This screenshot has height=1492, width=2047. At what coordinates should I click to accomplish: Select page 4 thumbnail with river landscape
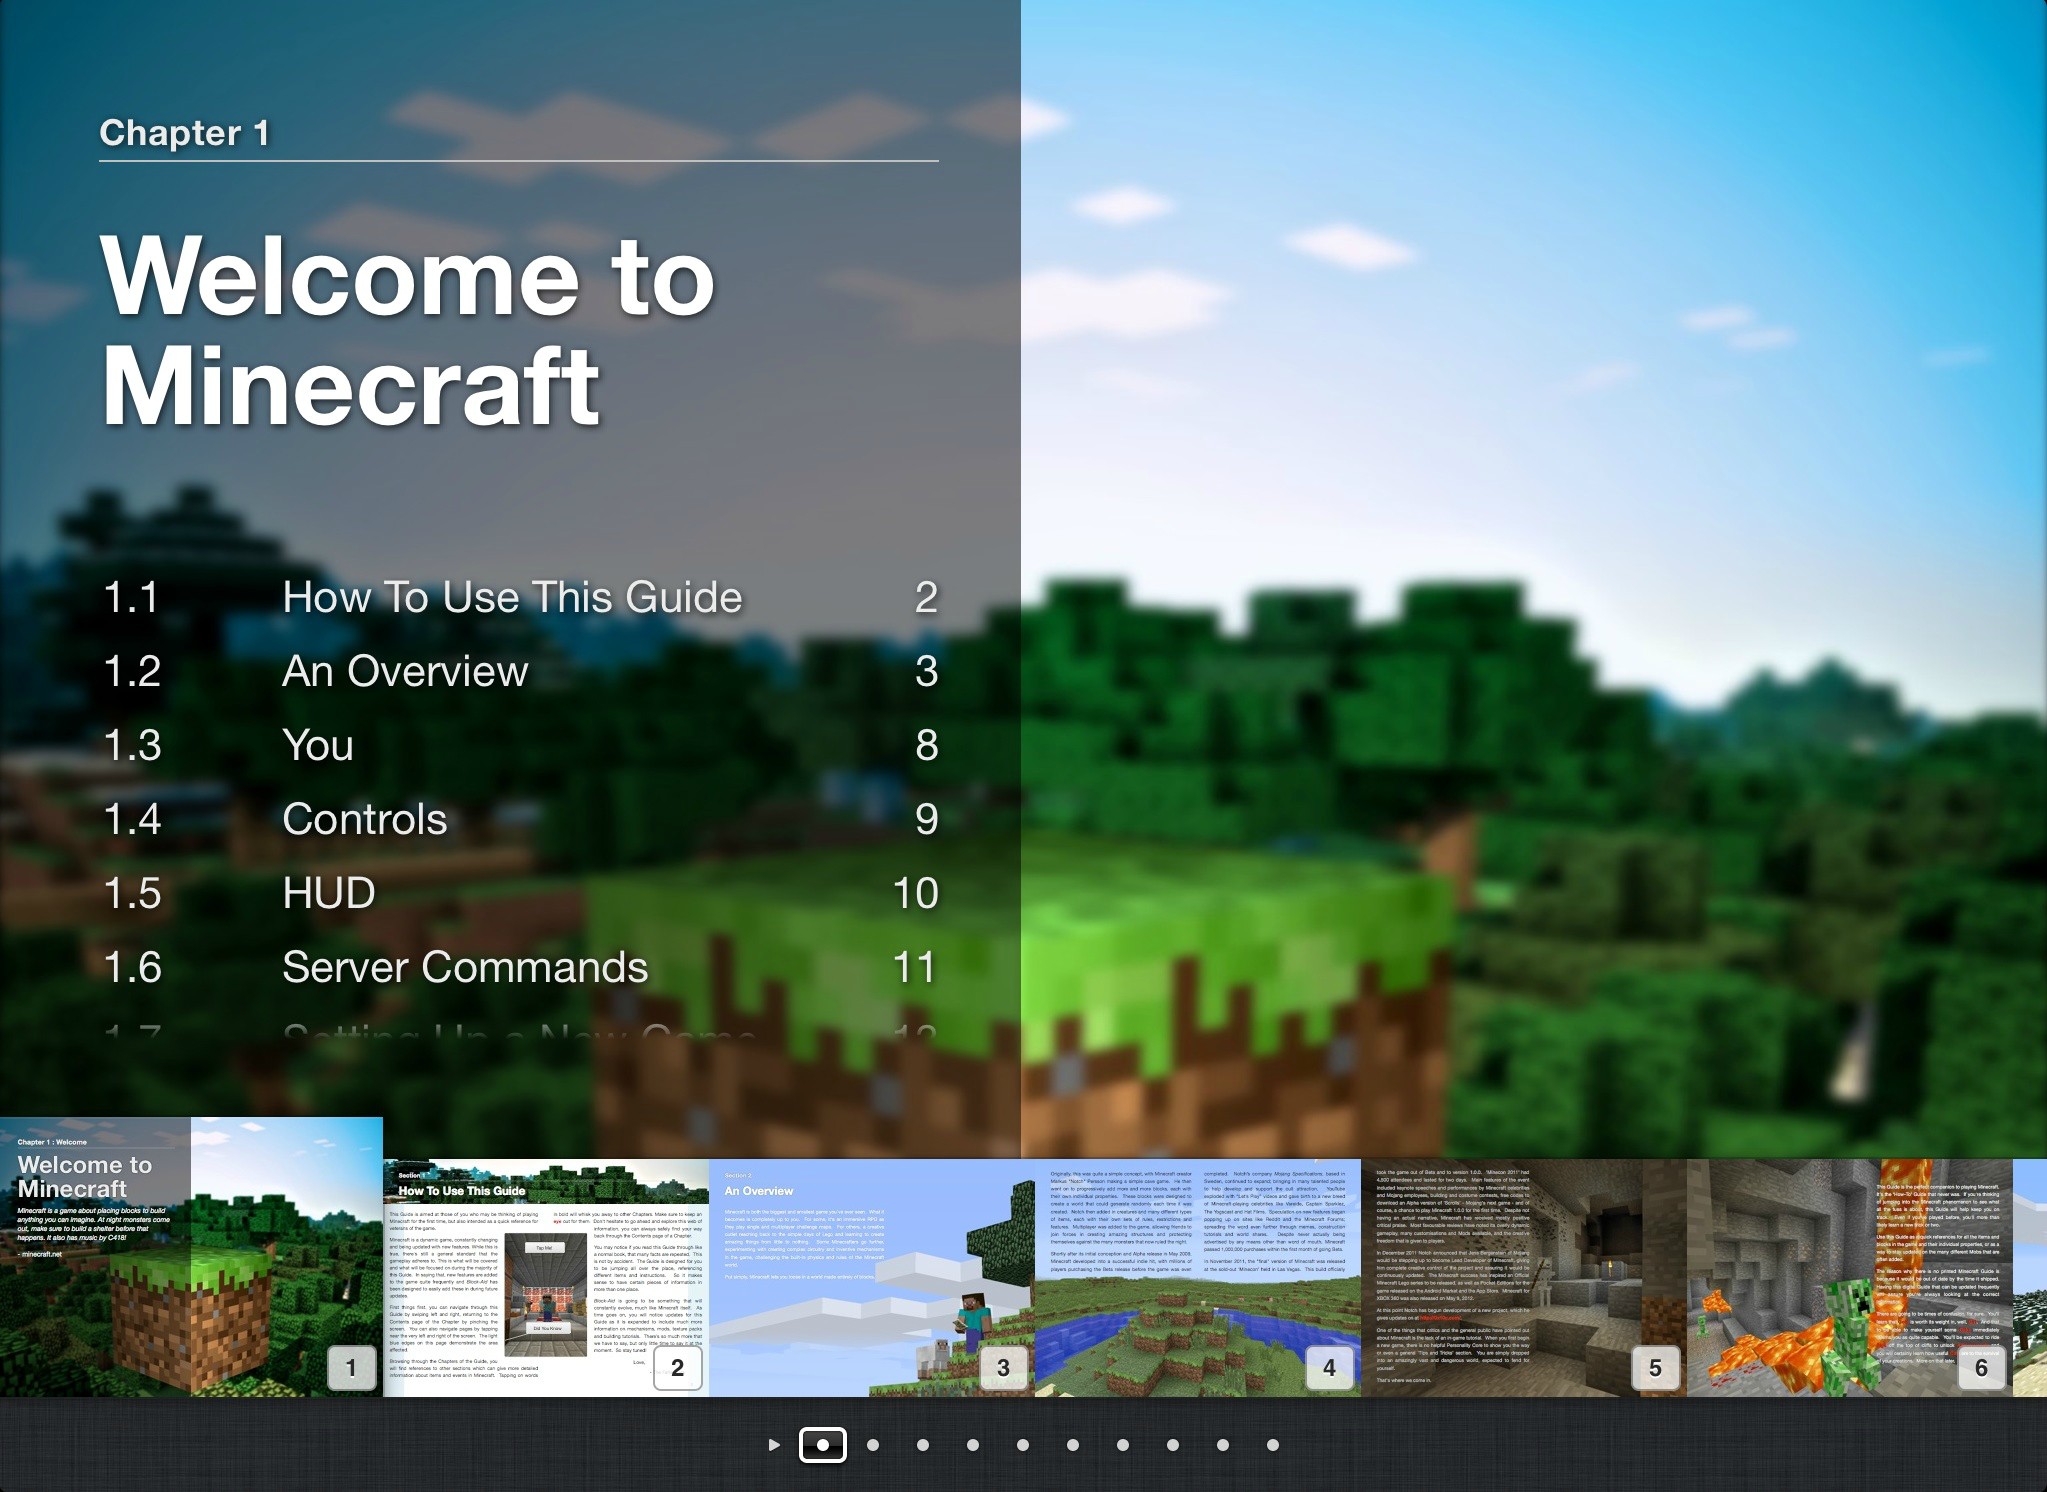point(1198,1277)
